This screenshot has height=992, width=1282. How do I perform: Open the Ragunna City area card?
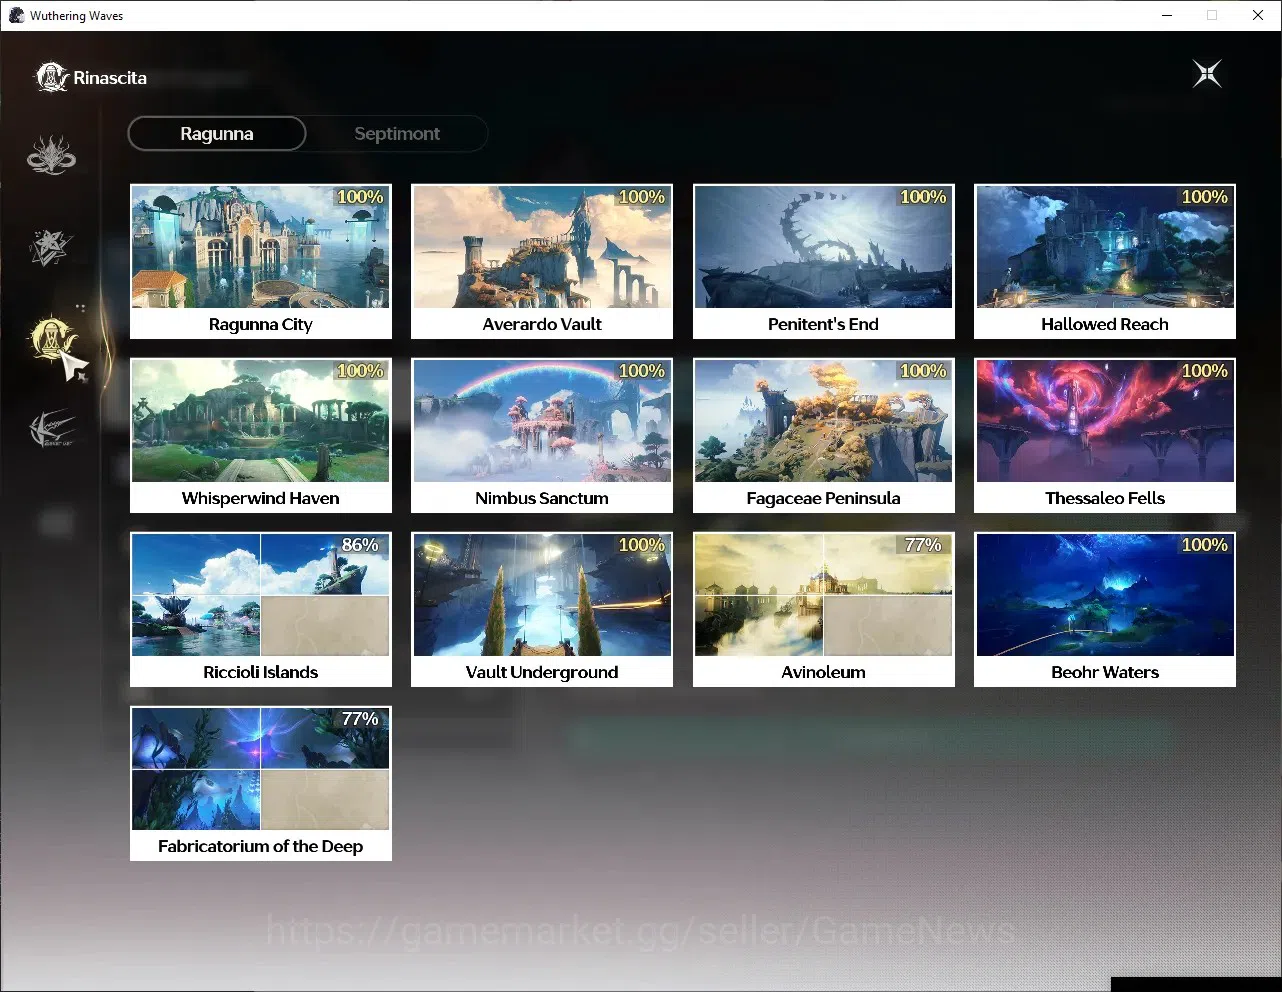261,262
